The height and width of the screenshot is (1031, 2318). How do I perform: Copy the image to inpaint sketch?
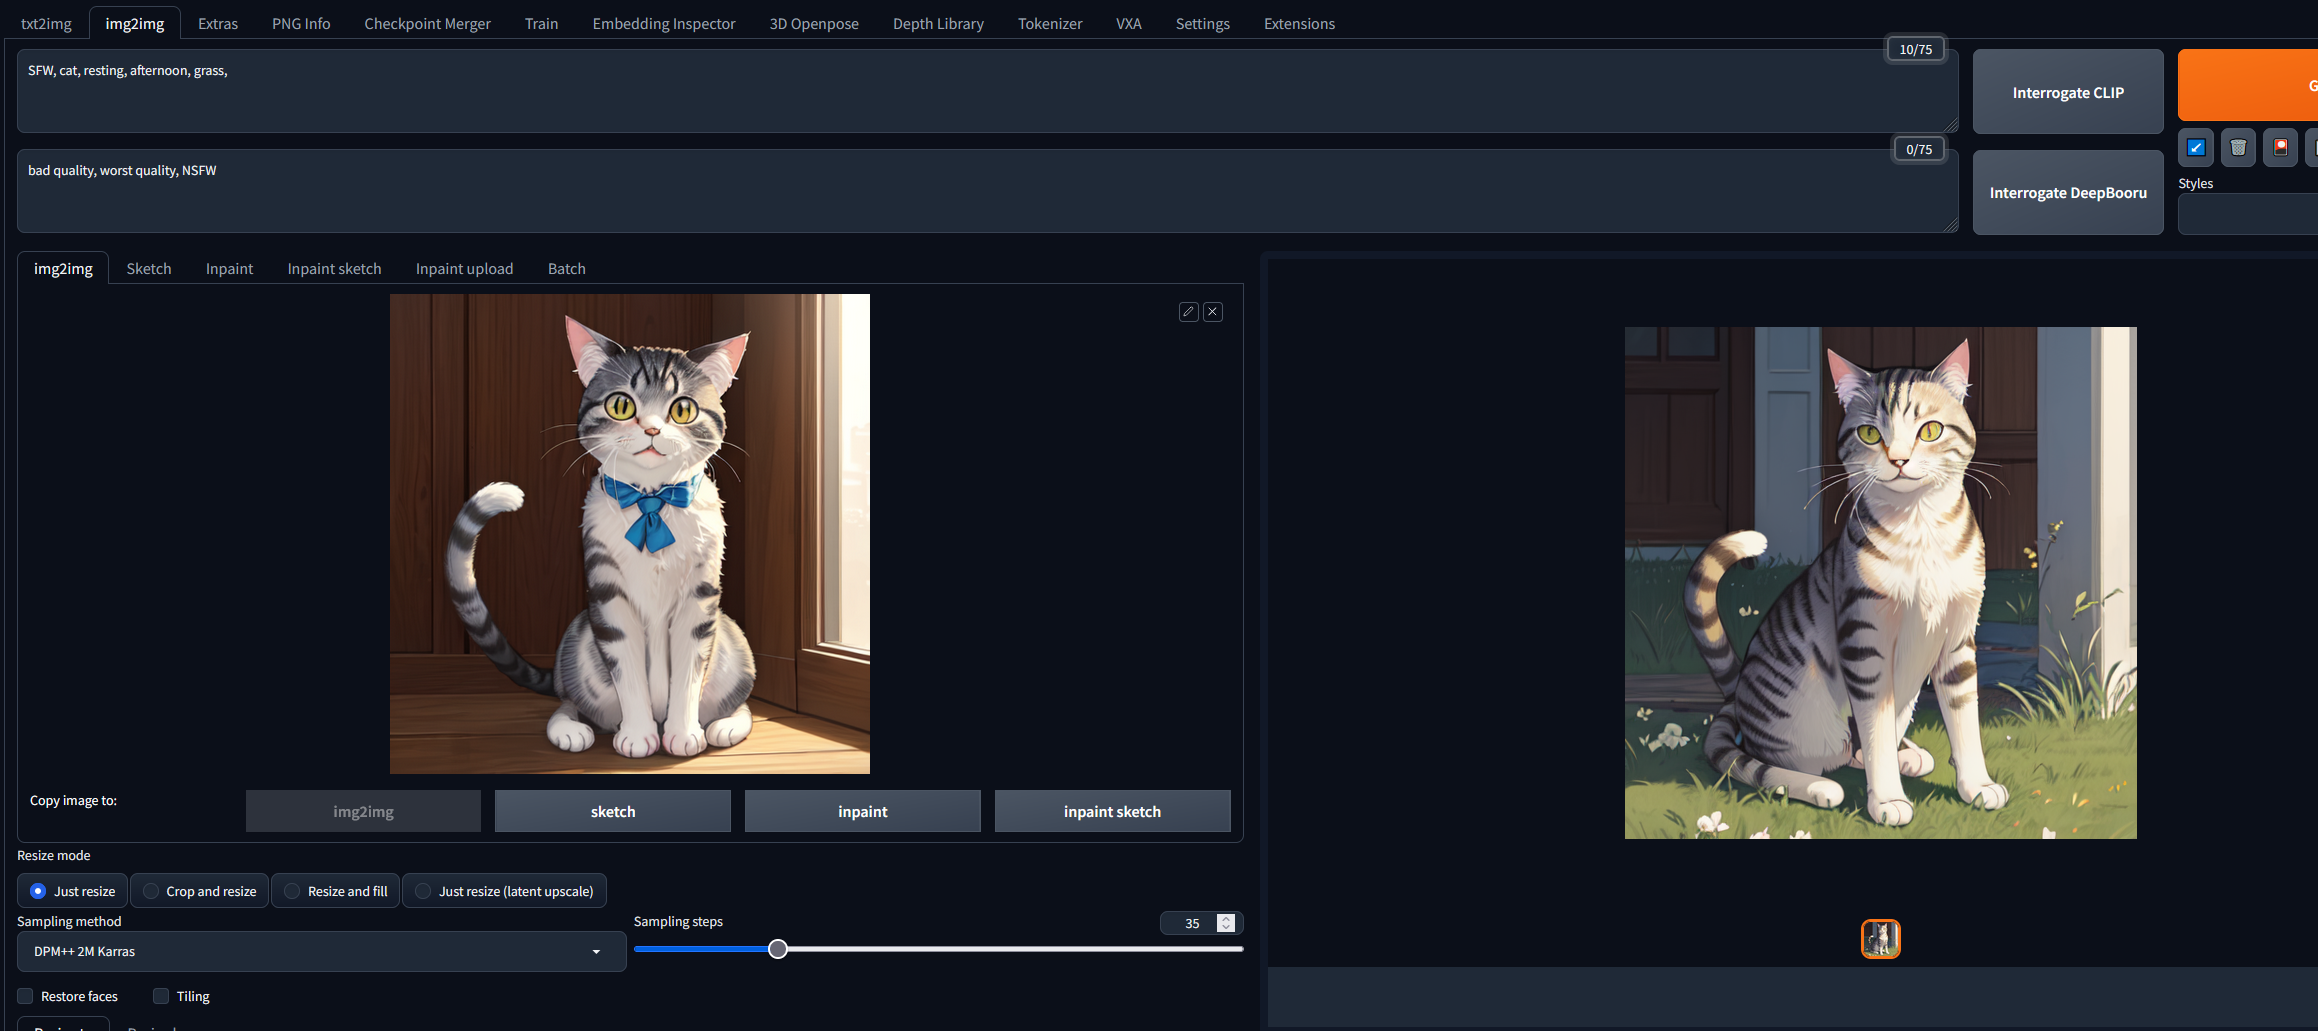coord(1111,810)
